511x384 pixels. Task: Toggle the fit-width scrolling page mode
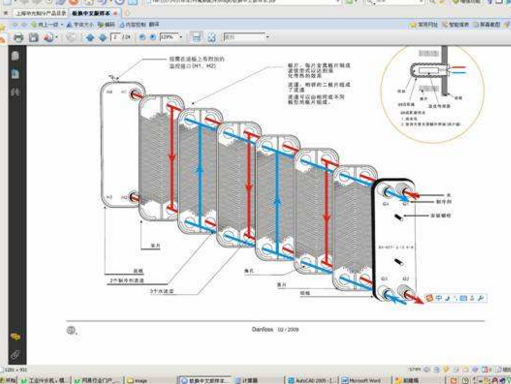click(197, 37)
